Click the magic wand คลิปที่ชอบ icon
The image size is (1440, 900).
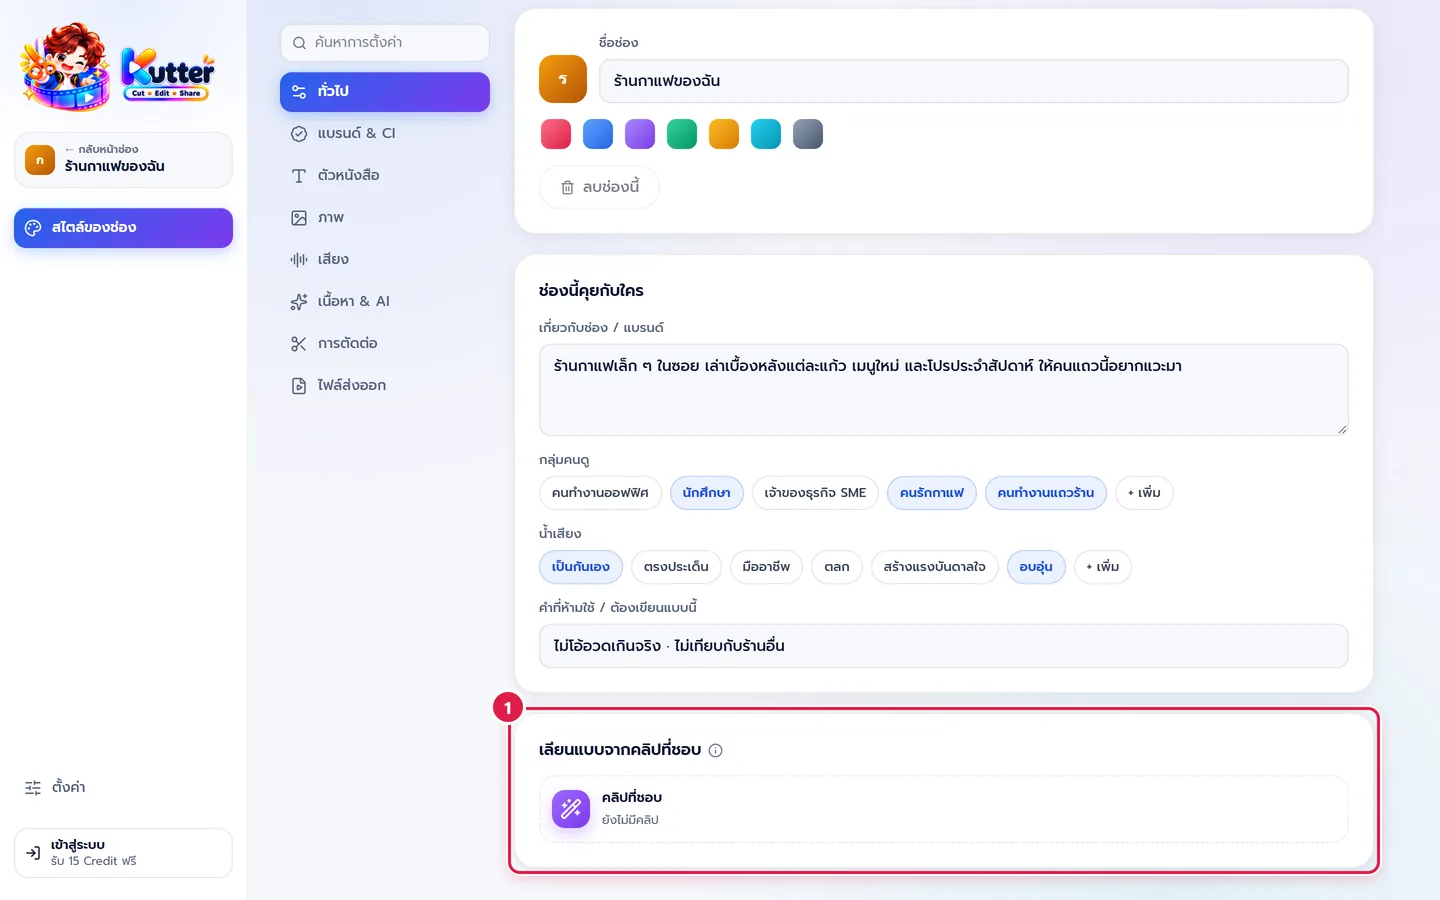pos(571,809)
